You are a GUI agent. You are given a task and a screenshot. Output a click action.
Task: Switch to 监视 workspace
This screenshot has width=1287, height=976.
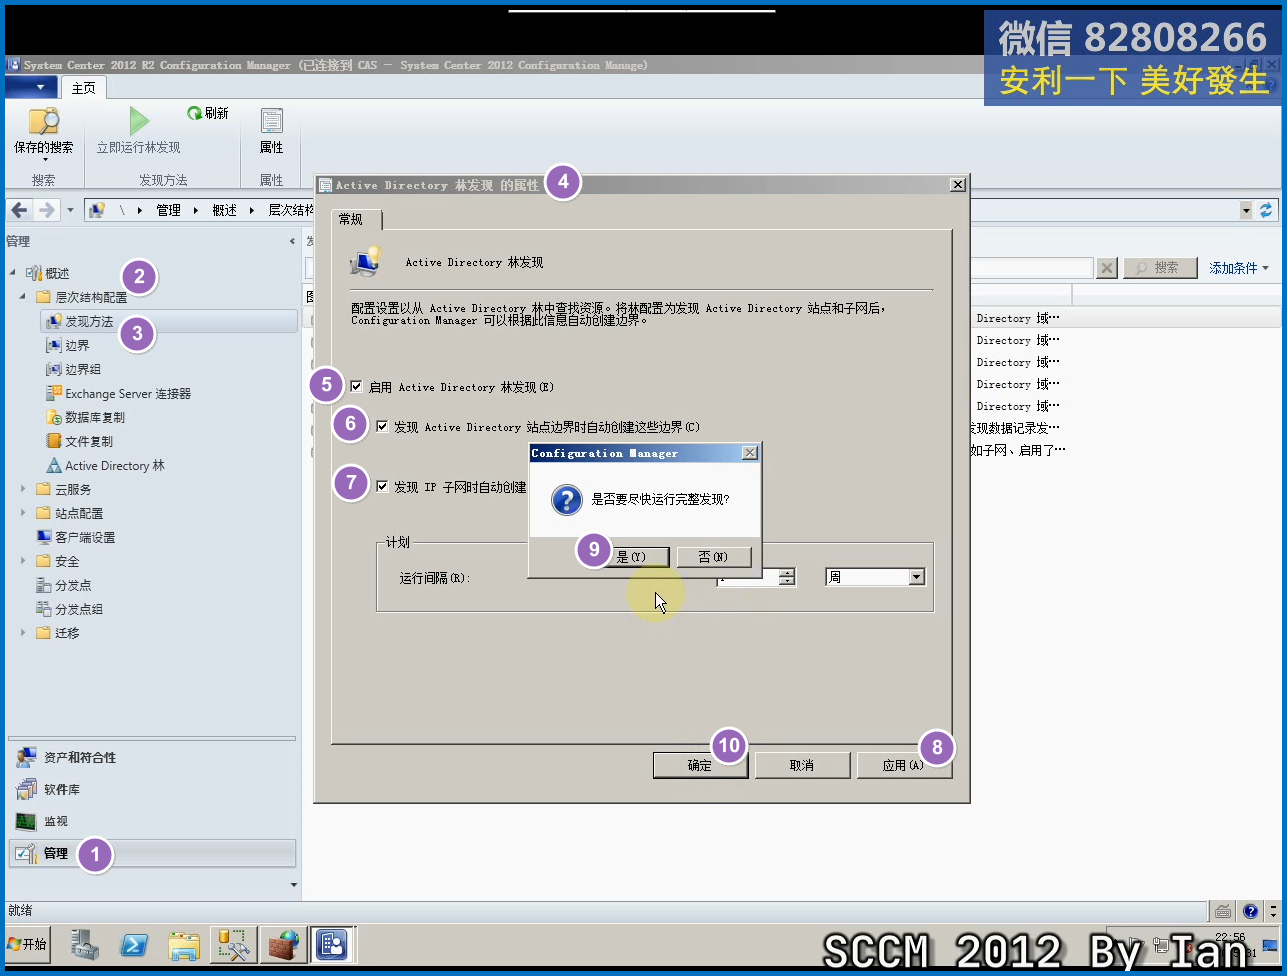pos(151,821)
